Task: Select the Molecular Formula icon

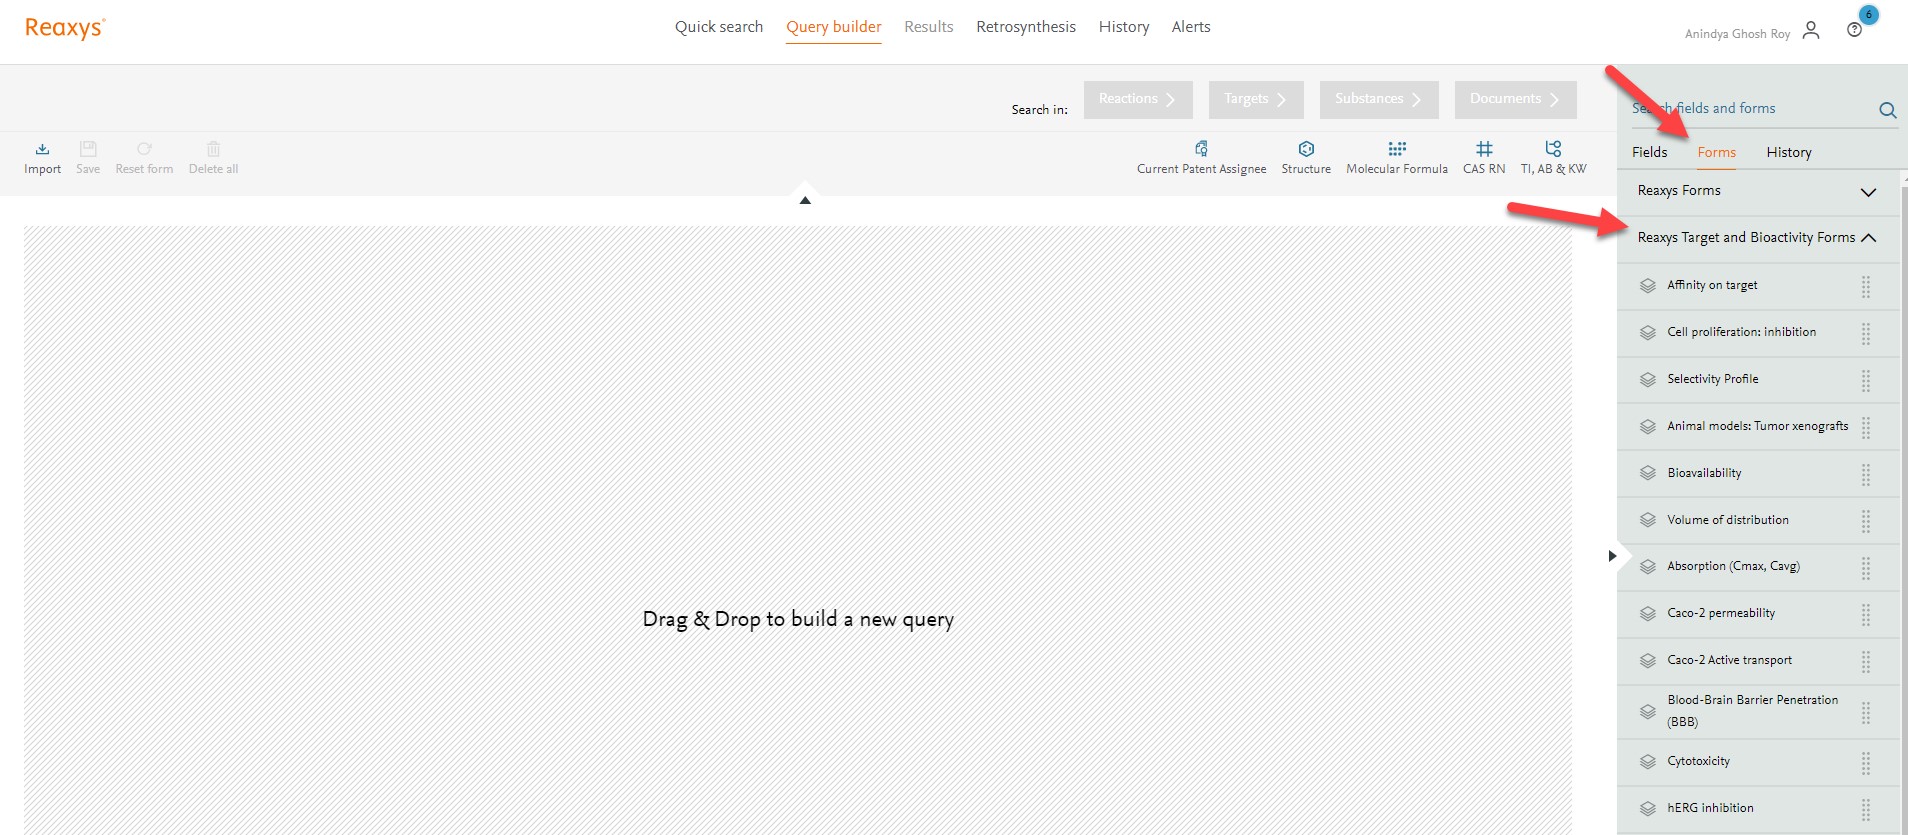Action: 1397,149
